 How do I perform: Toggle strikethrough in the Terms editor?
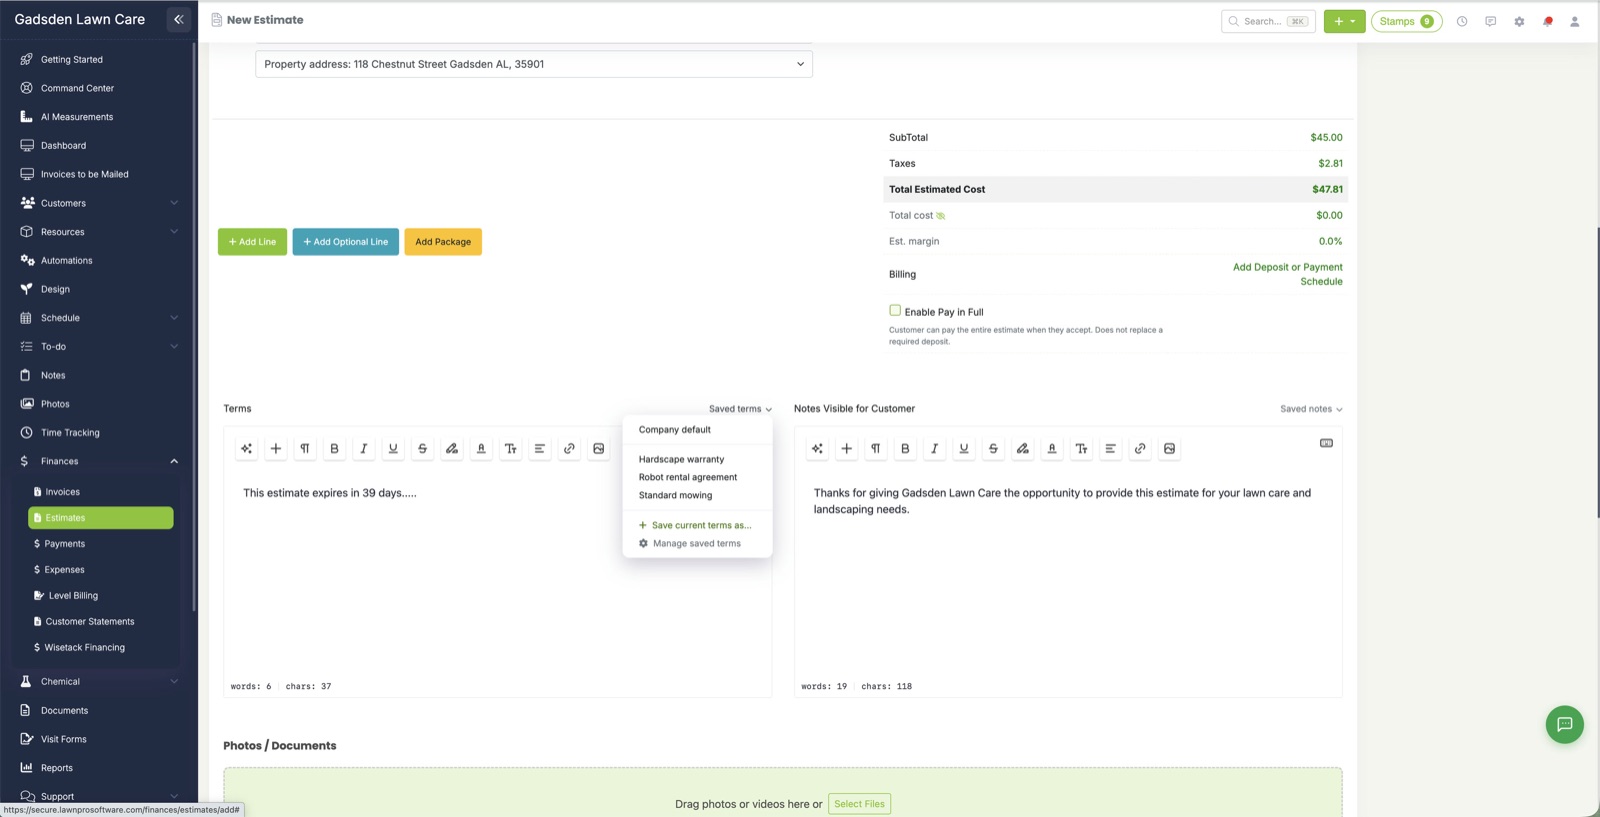423,449
